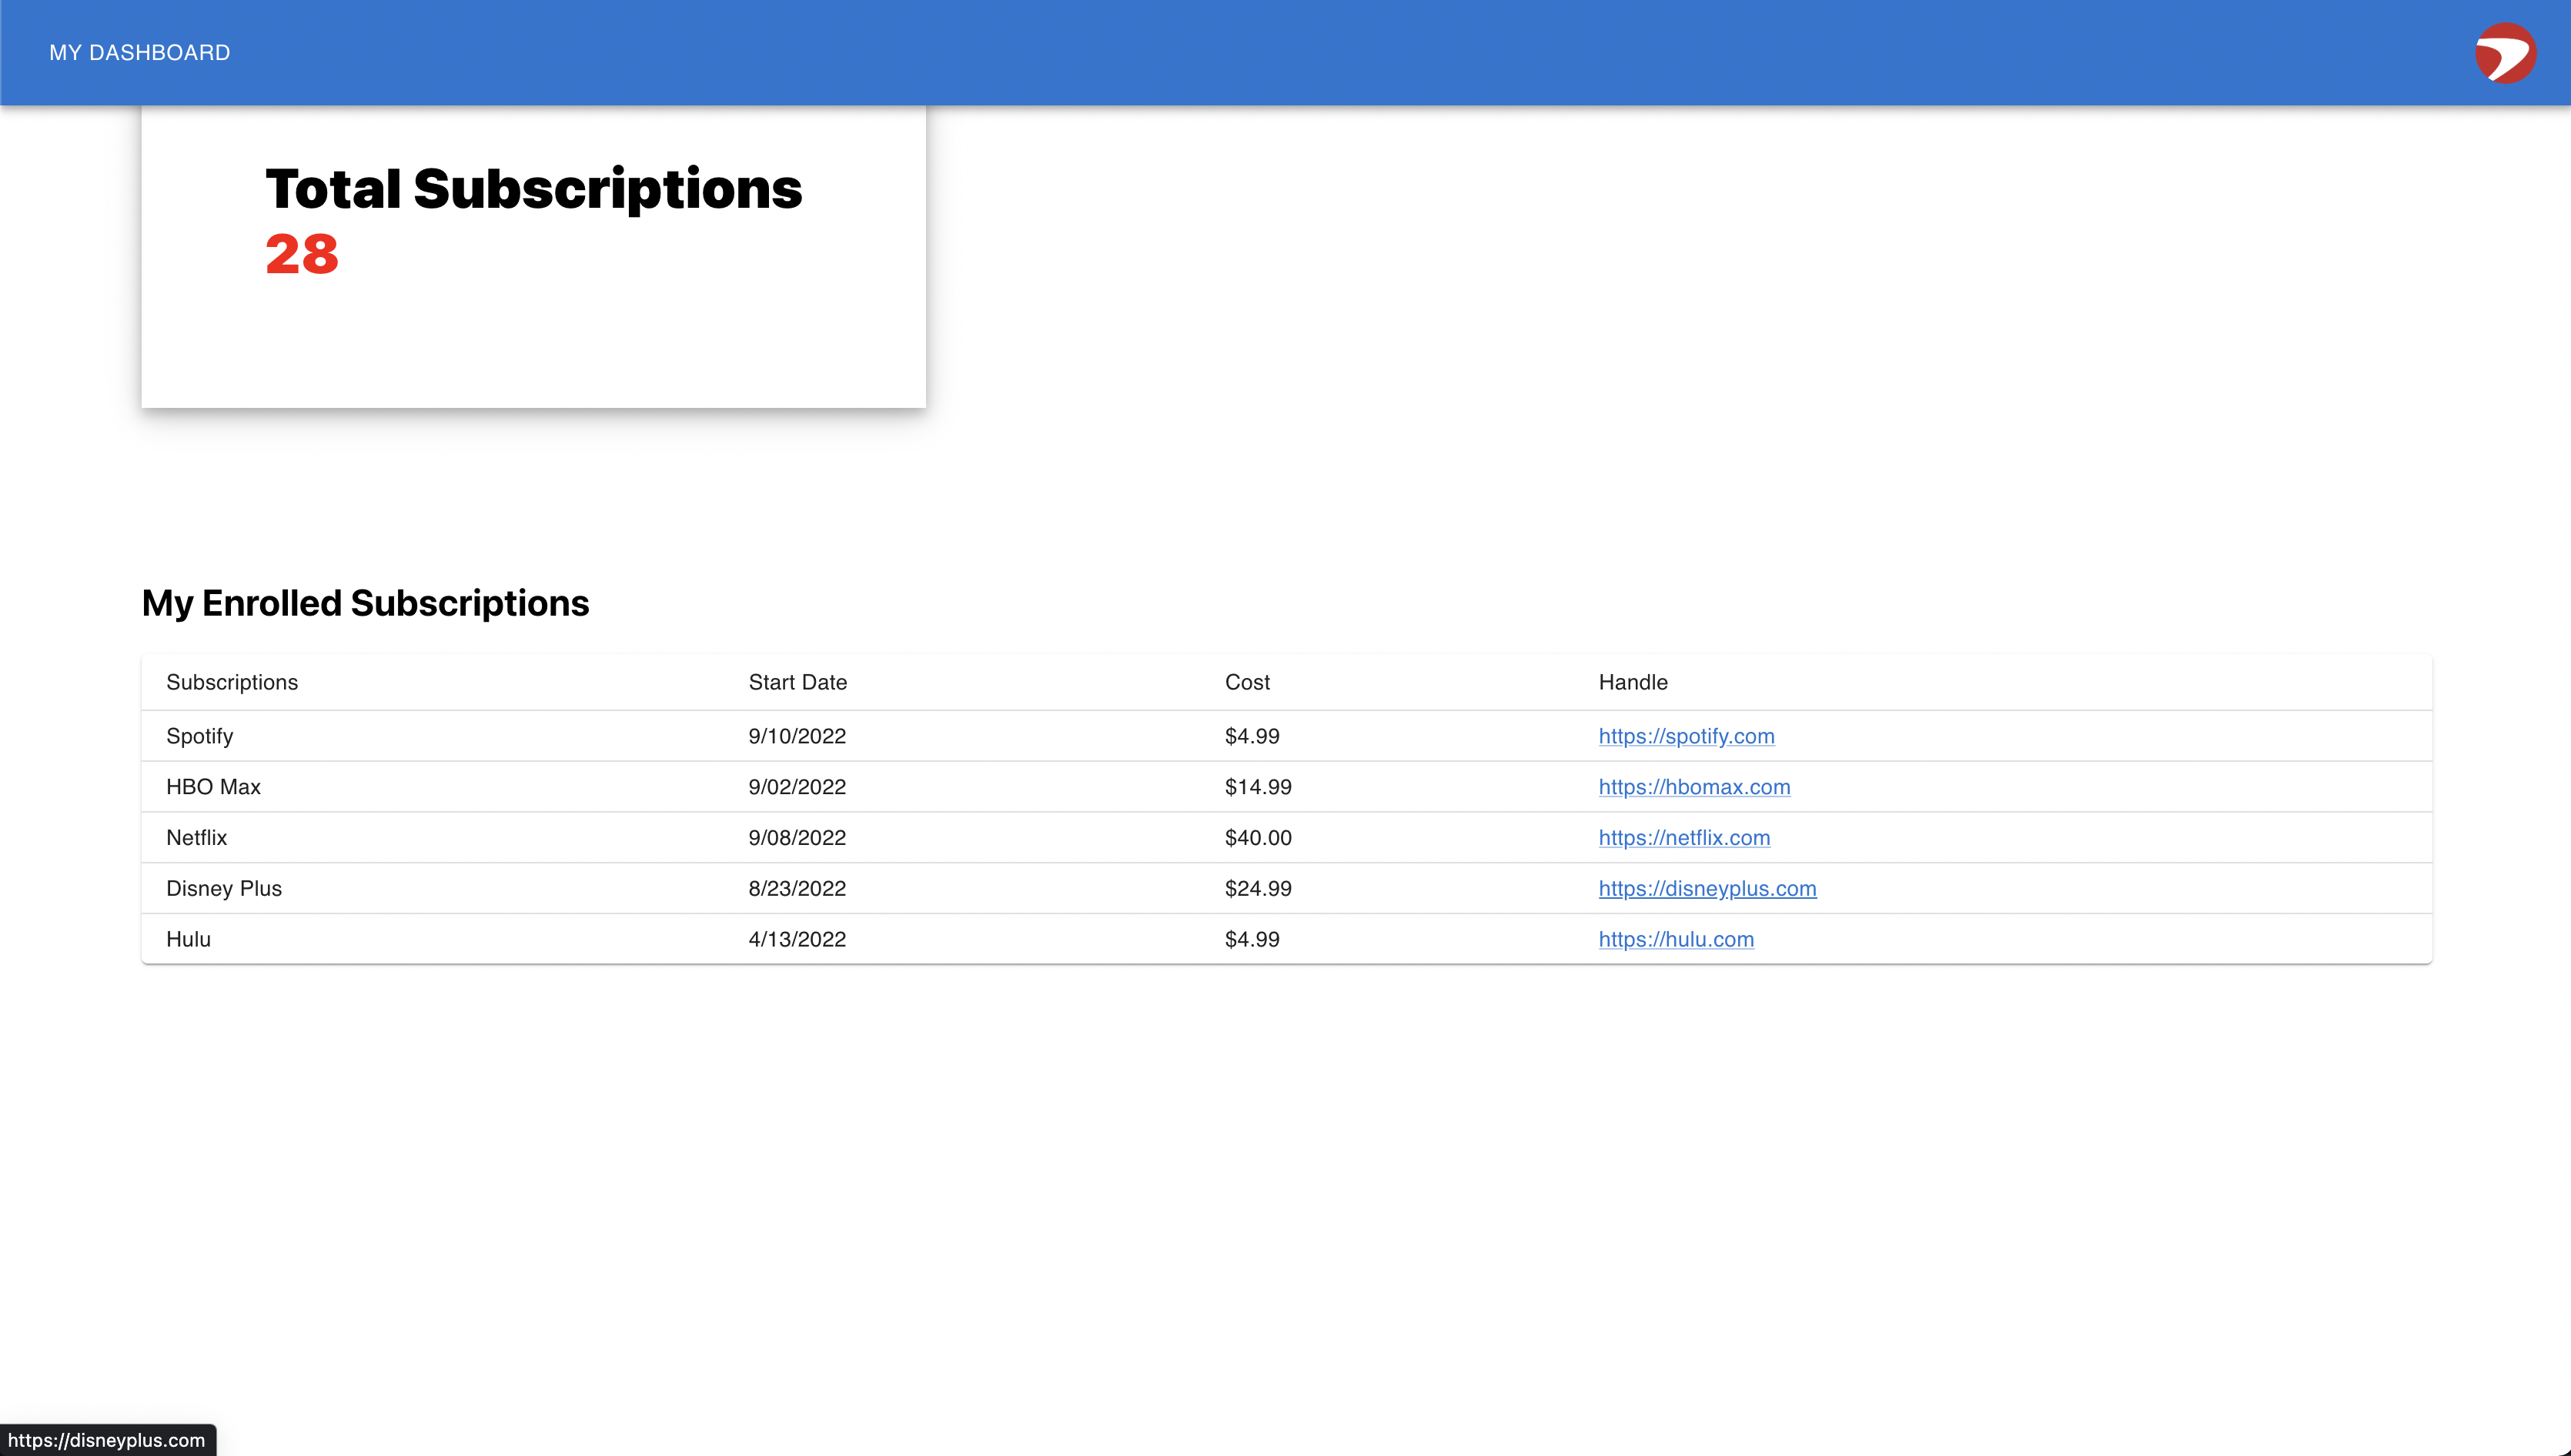This screenshot has width=2571, height=1456.
Task: Click the MY DASHBOARD header title
Action: [140, 53]
